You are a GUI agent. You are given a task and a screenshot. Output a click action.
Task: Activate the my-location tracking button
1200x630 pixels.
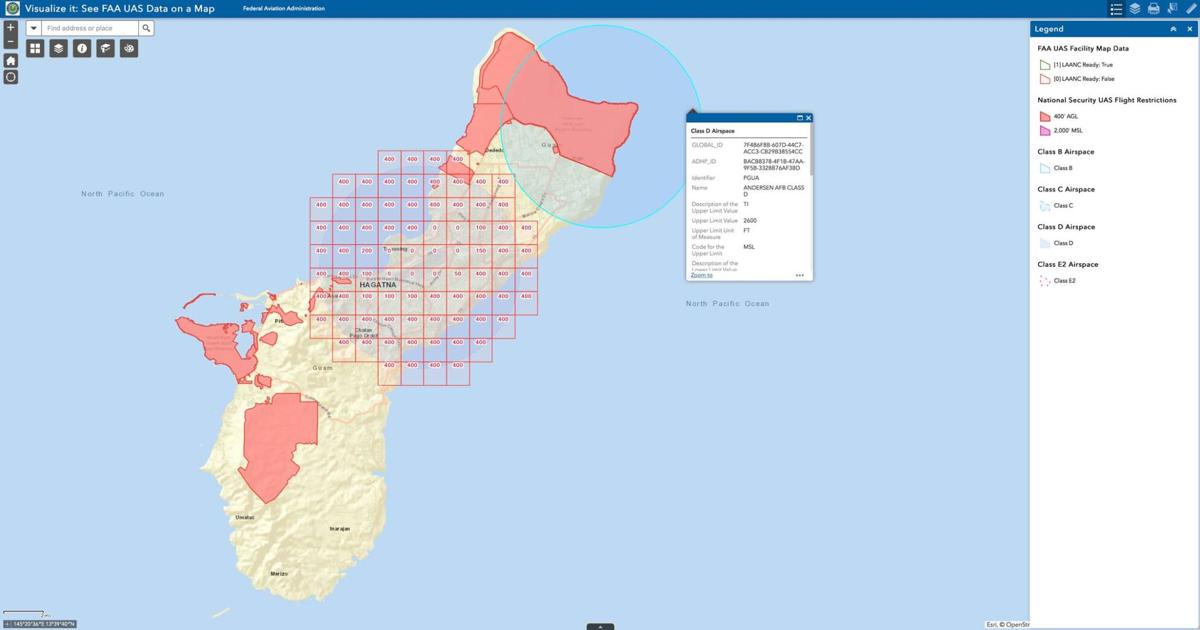pos(9,77)
